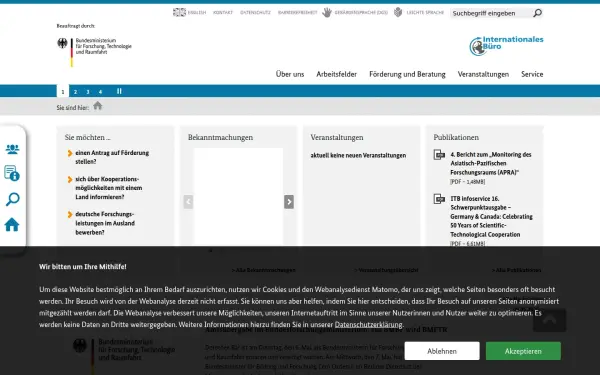Open the Arbeitsfelder menu
Screen dimensions: 600x375
click(336, 74)
